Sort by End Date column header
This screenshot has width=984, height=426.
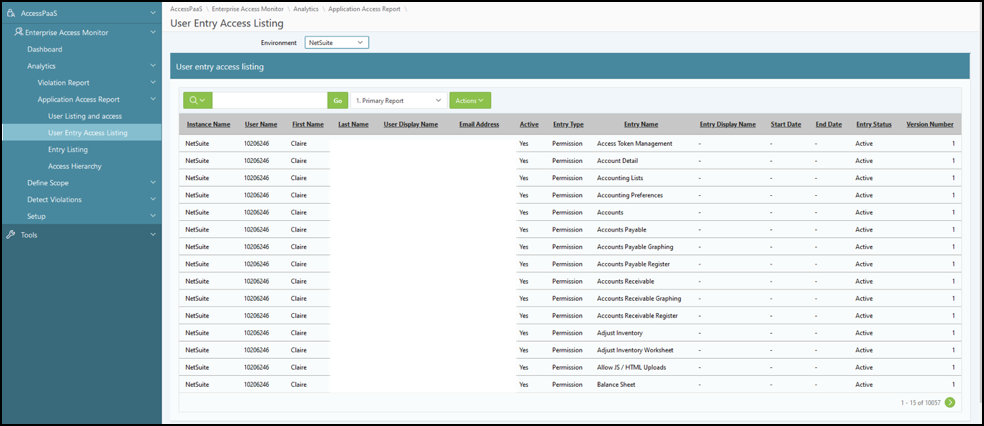(828, 124)
